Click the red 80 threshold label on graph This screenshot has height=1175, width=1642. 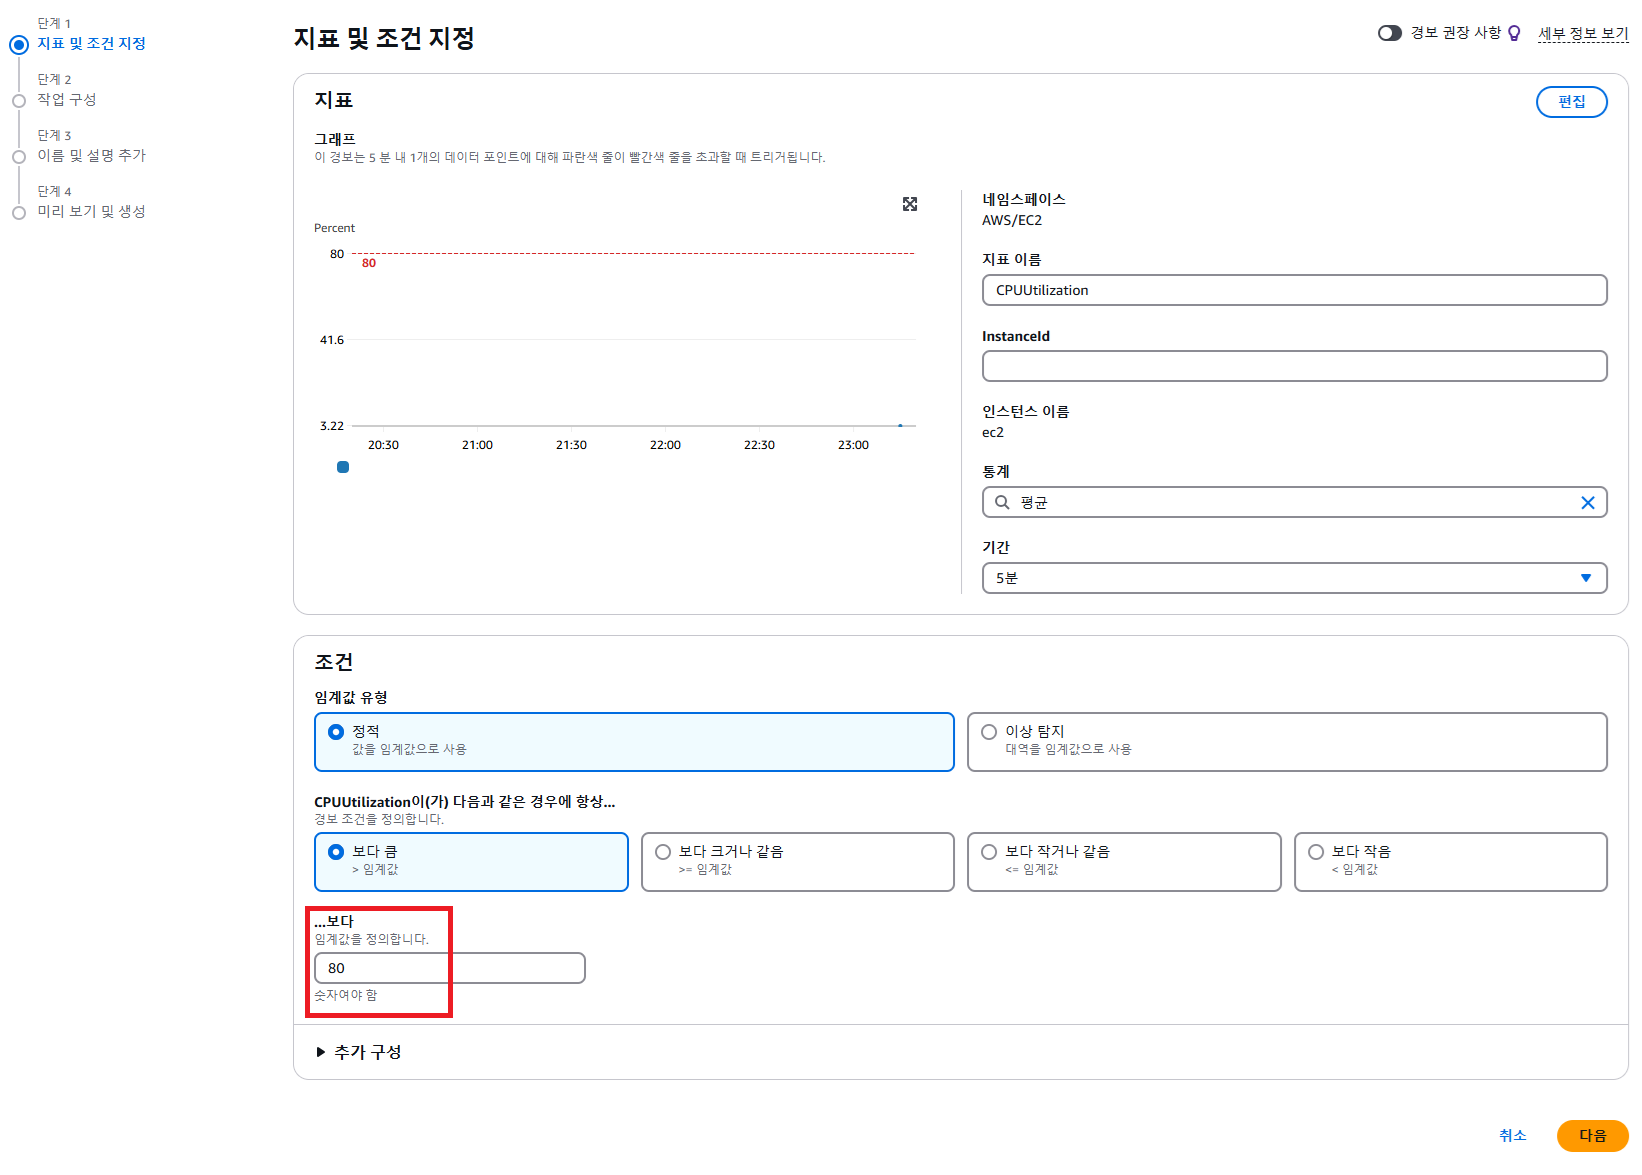[369, 263]
